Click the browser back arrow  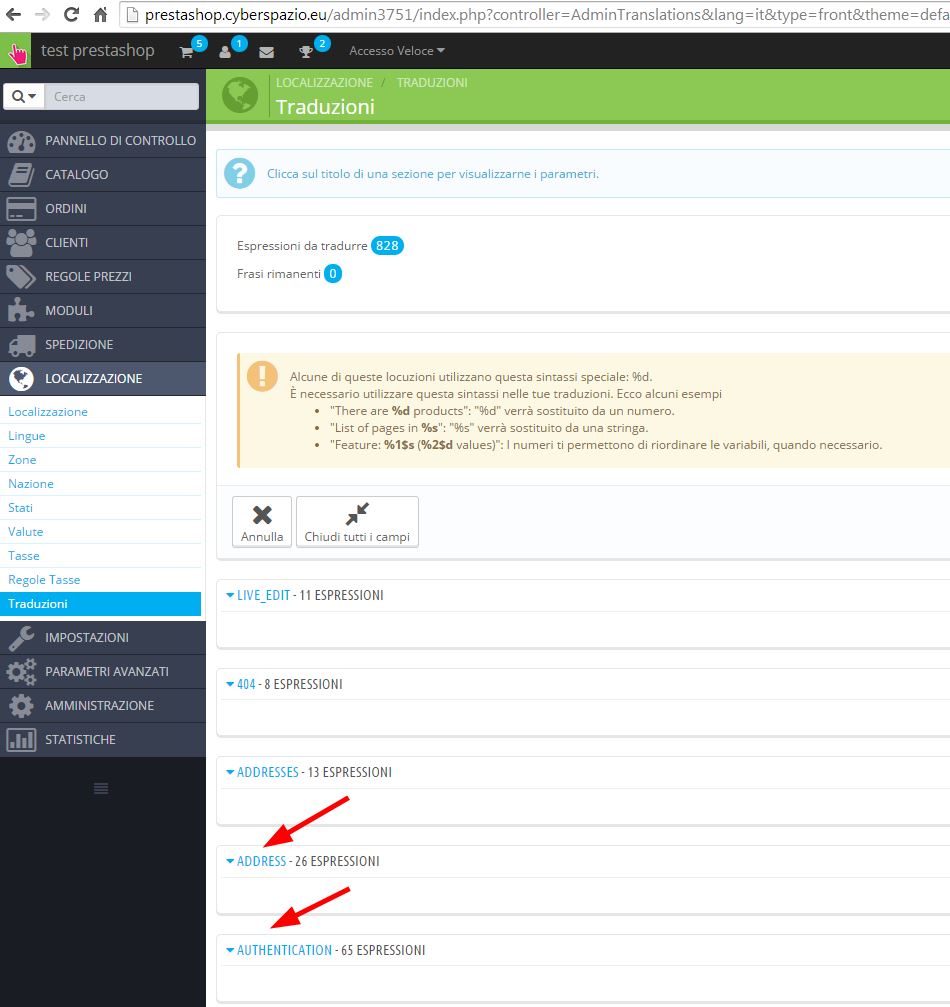click(x=13, y=14)
